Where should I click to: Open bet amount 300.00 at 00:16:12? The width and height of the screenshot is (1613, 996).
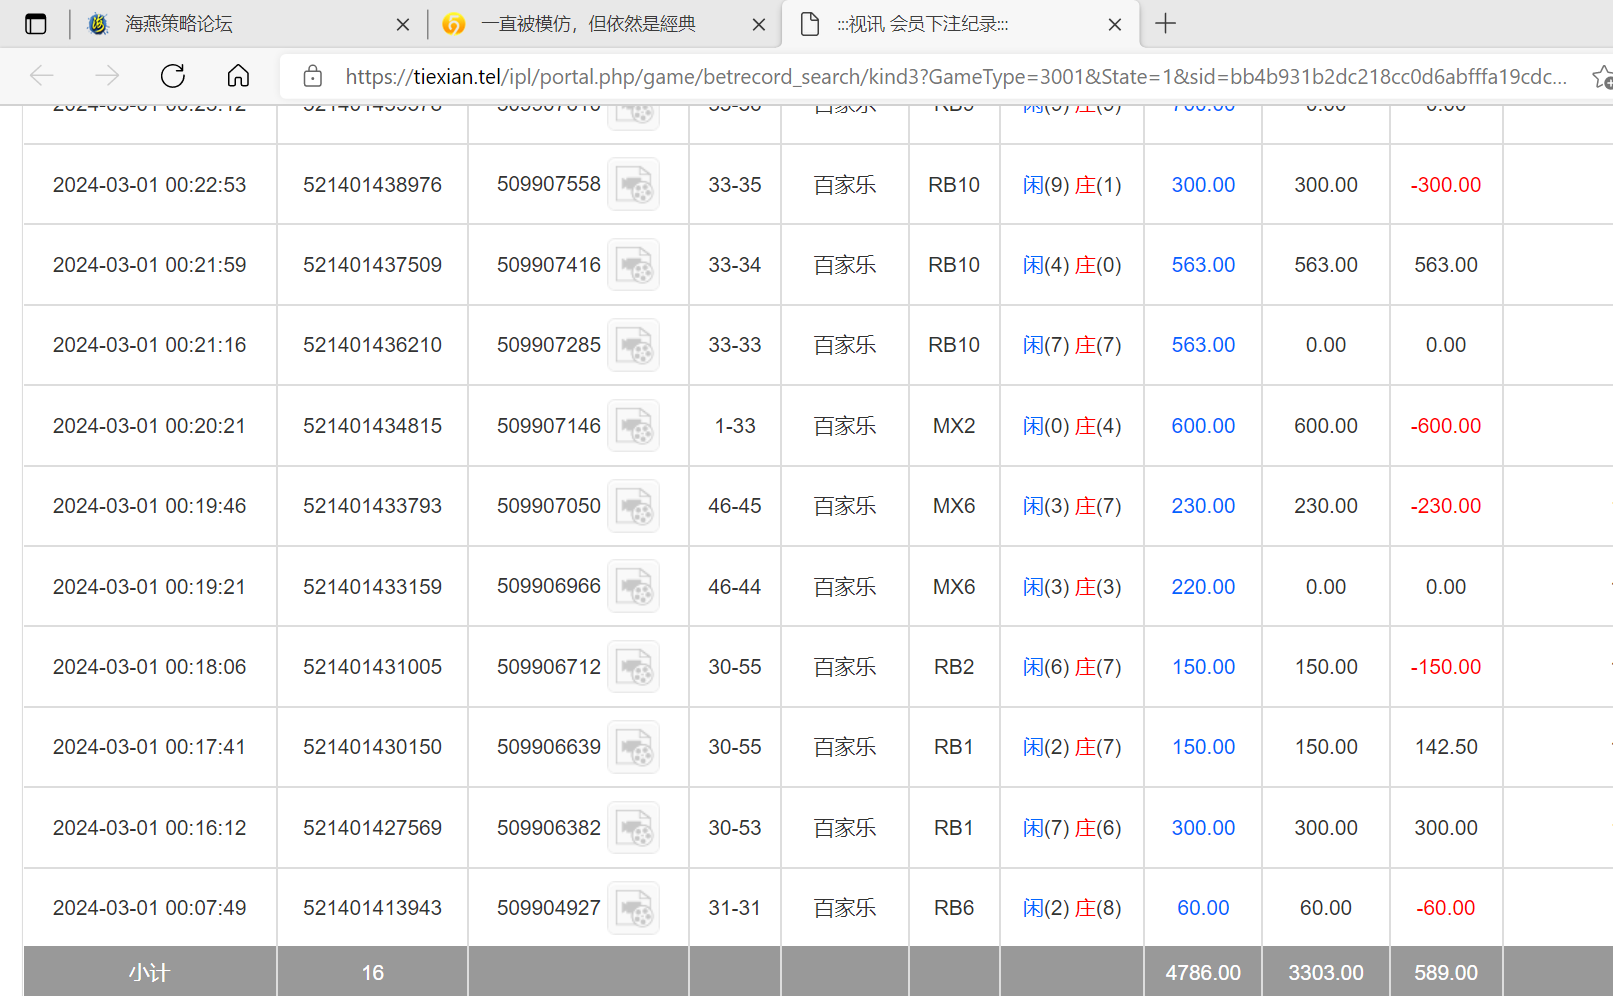(x=1203, y=828)
